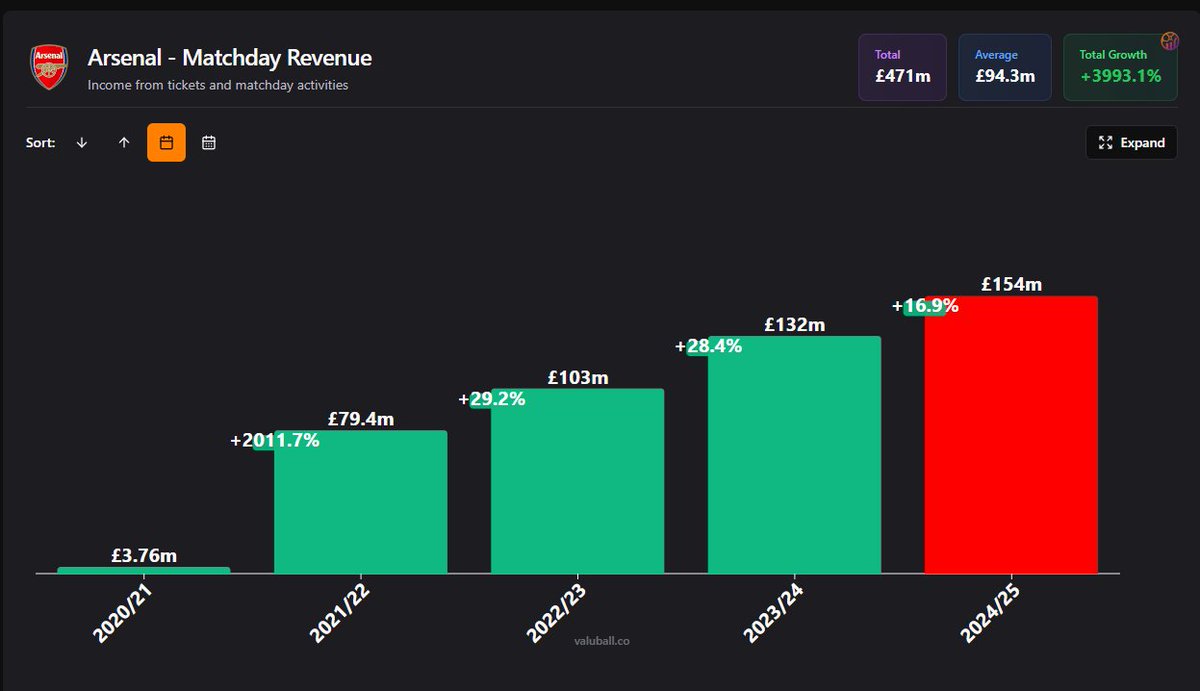This screenshot has height=691, width=1200.
Task: Click the £154m value label
Action: 1011,285
